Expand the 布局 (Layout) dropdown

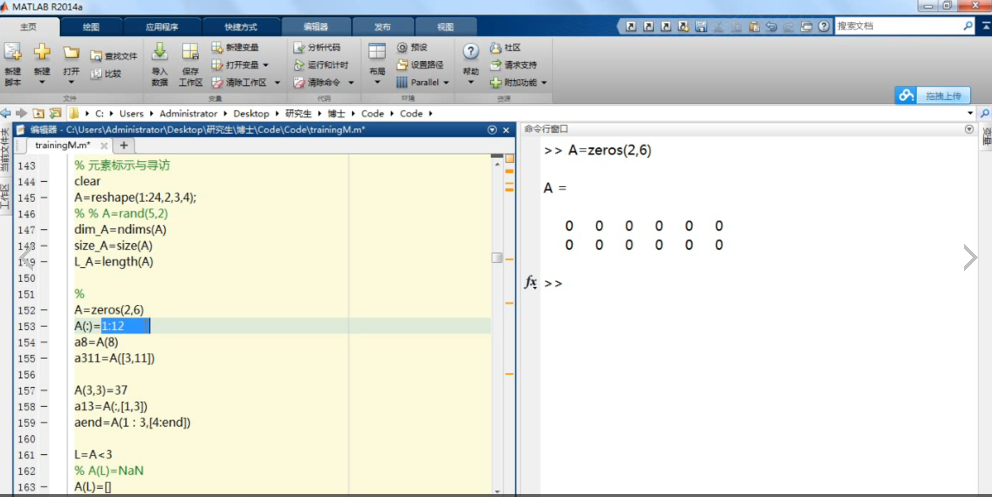coord(376,83)
